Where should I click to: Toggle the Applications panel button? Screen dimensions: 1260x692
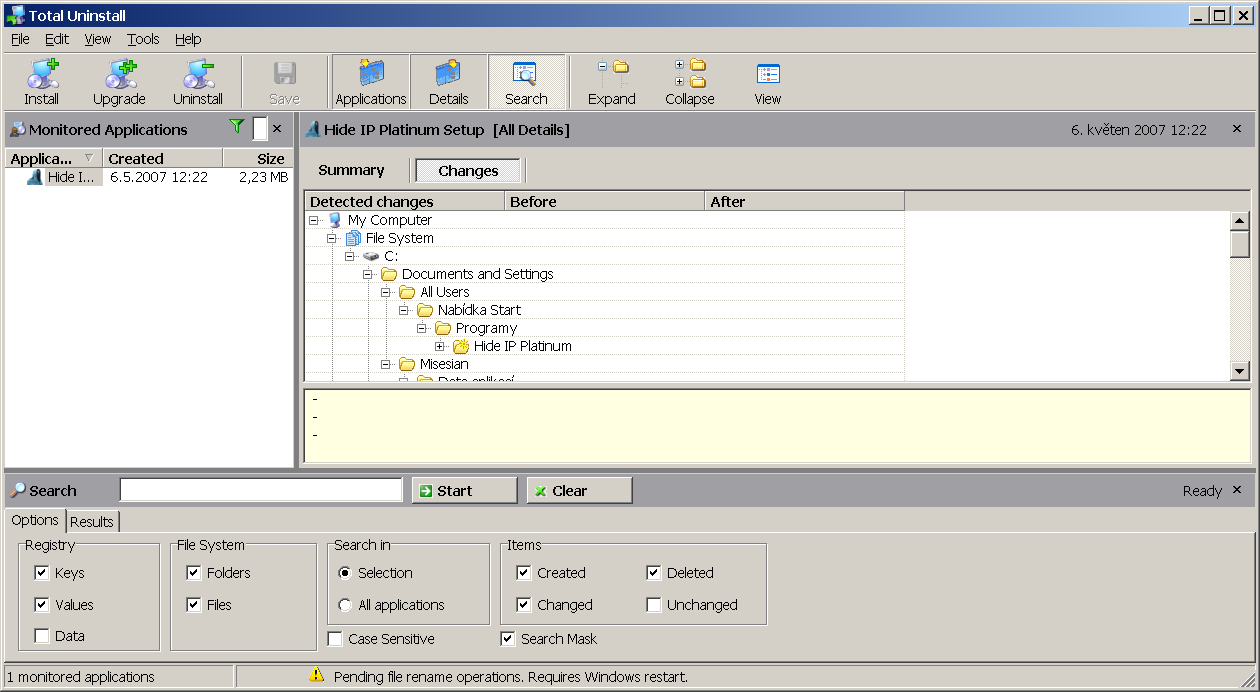point(371,82)
